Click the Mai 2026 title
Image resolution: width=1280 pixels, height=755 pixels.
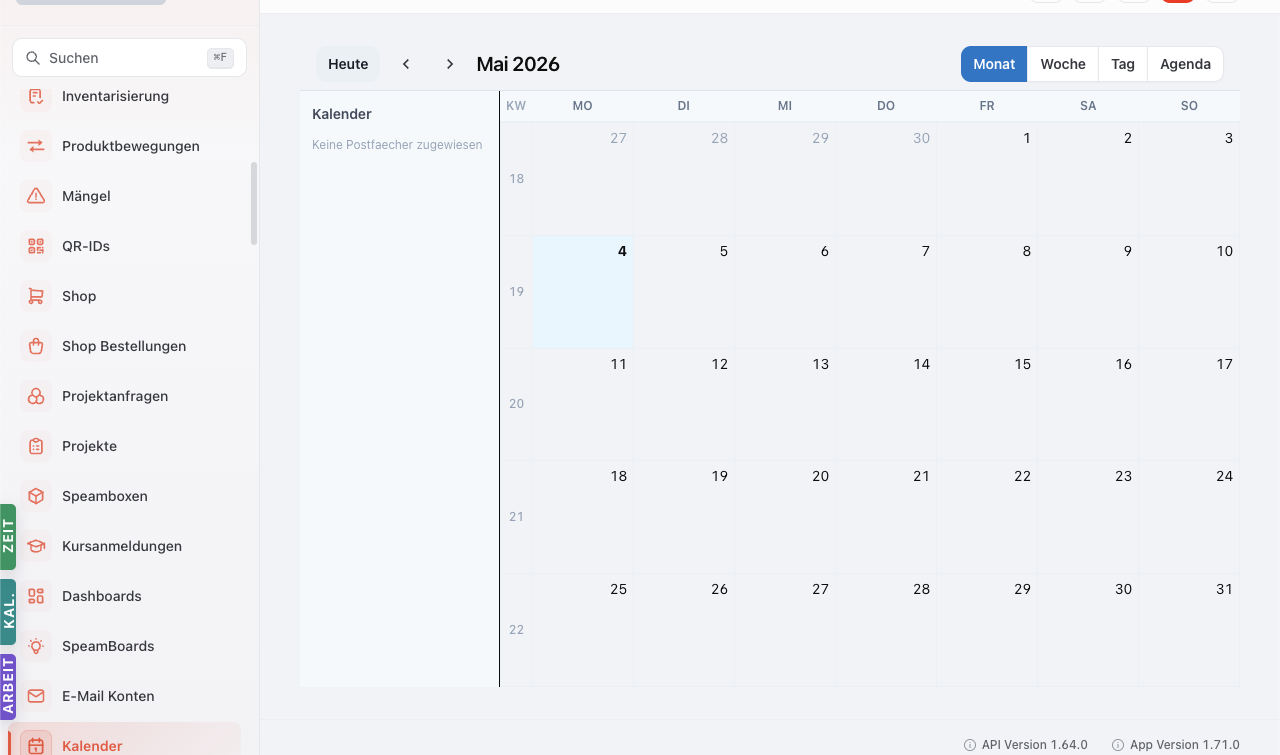click(x=518, y=64)
